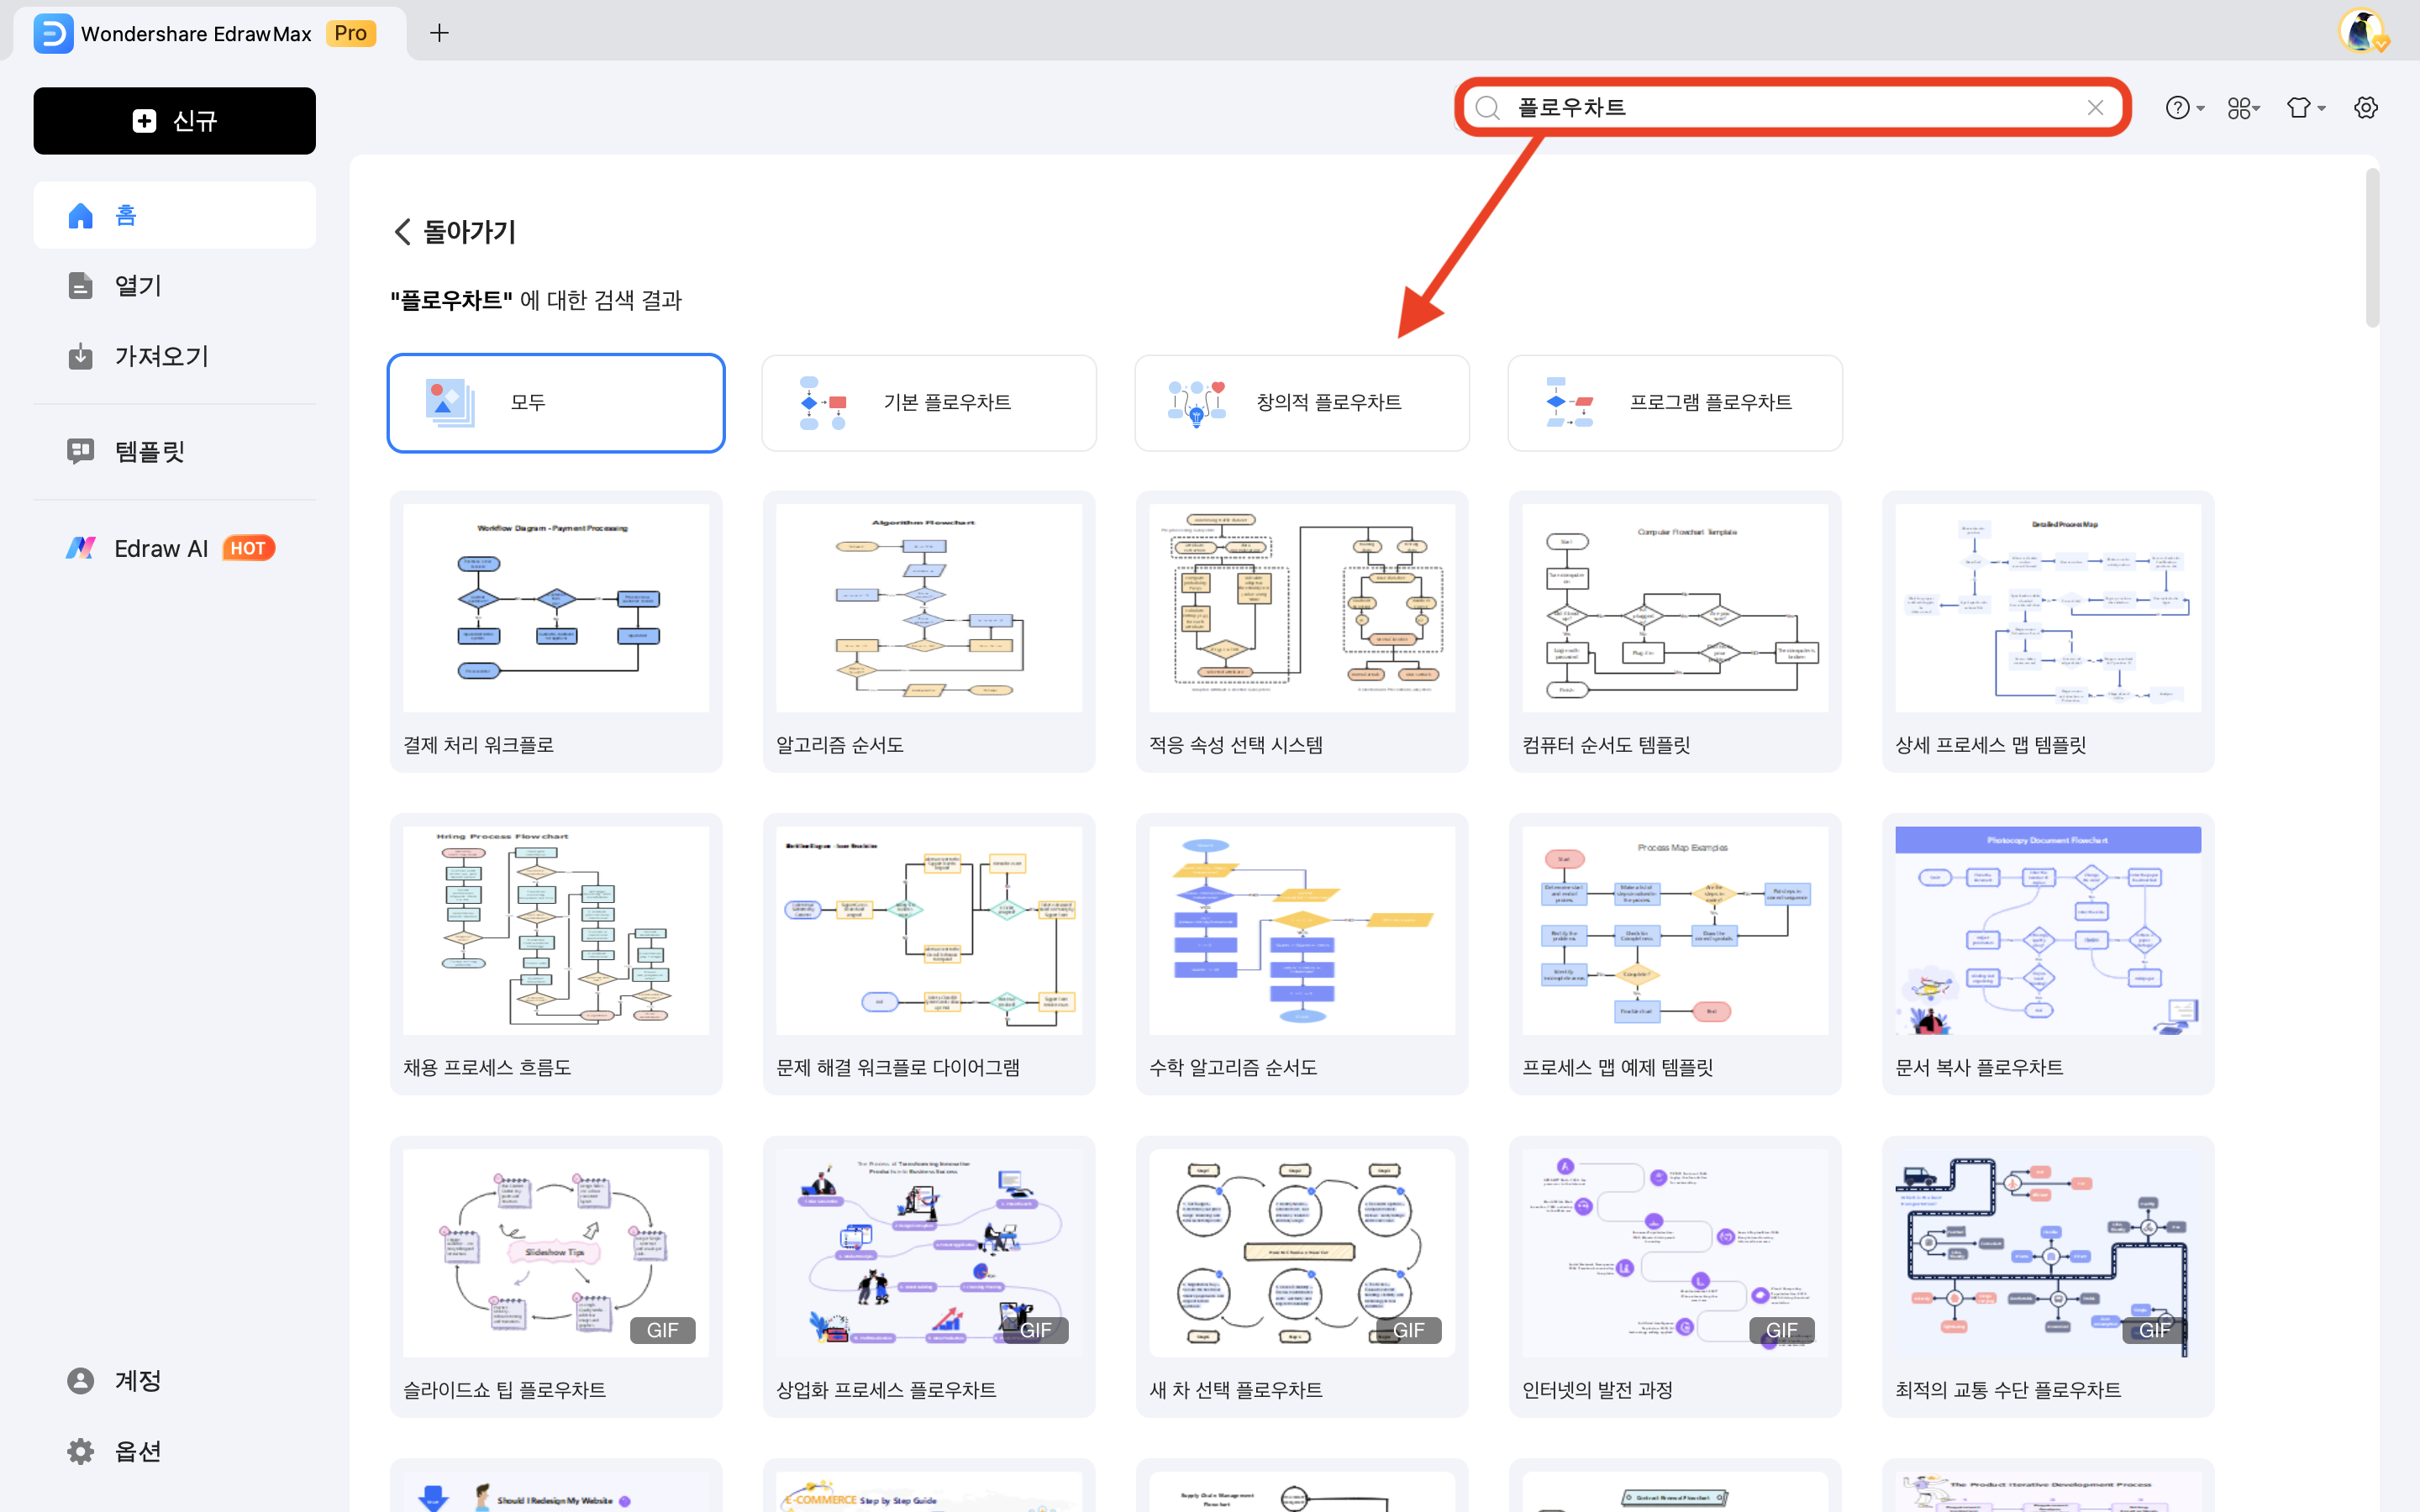Select 가져오기 import icon
The height and width of the screenshot is (1512, 2420).
click(81, 356)
